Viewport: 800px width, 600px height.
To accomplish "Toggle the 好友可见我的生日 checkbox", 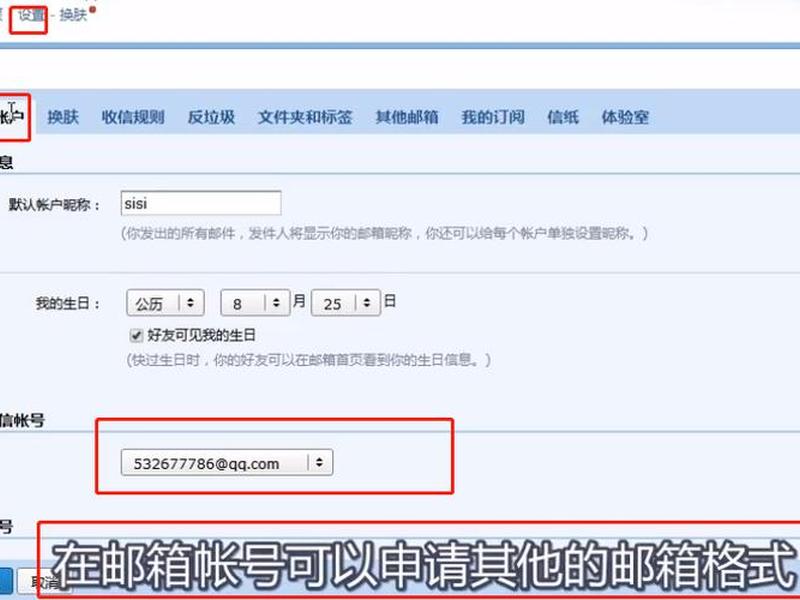I will pos(136,336).
